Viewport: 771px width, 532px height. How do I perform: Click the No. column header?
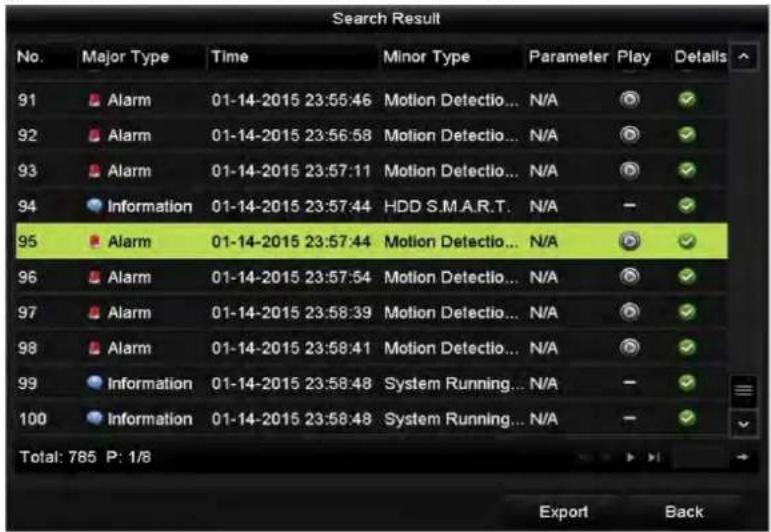pos(29,57)
